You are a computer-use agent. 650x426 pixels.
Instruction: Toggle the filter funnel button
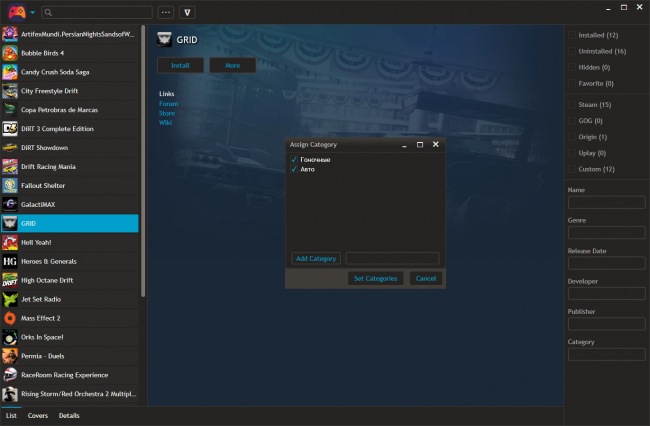[187, 12]
